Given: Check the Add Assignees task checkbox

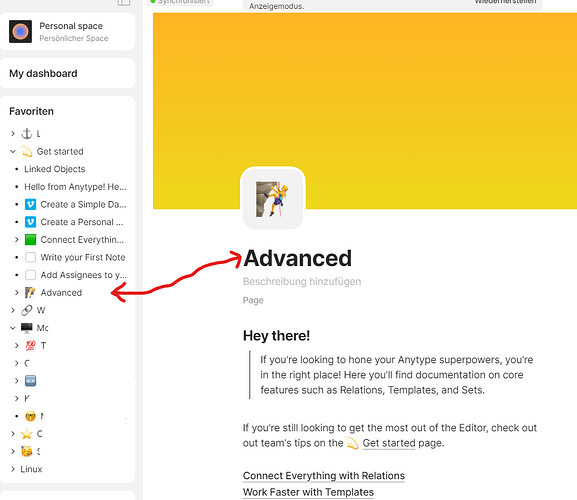Looking at the screenshot, I should click(x=30, y=275).
